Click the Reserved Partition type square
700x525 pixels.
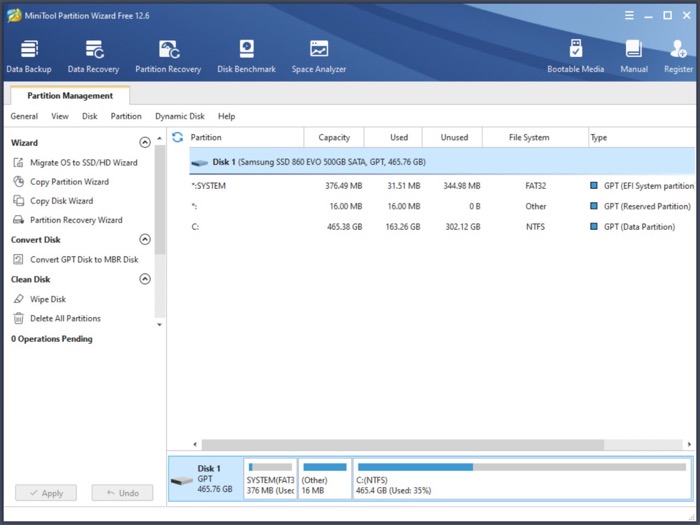(594, 206)
